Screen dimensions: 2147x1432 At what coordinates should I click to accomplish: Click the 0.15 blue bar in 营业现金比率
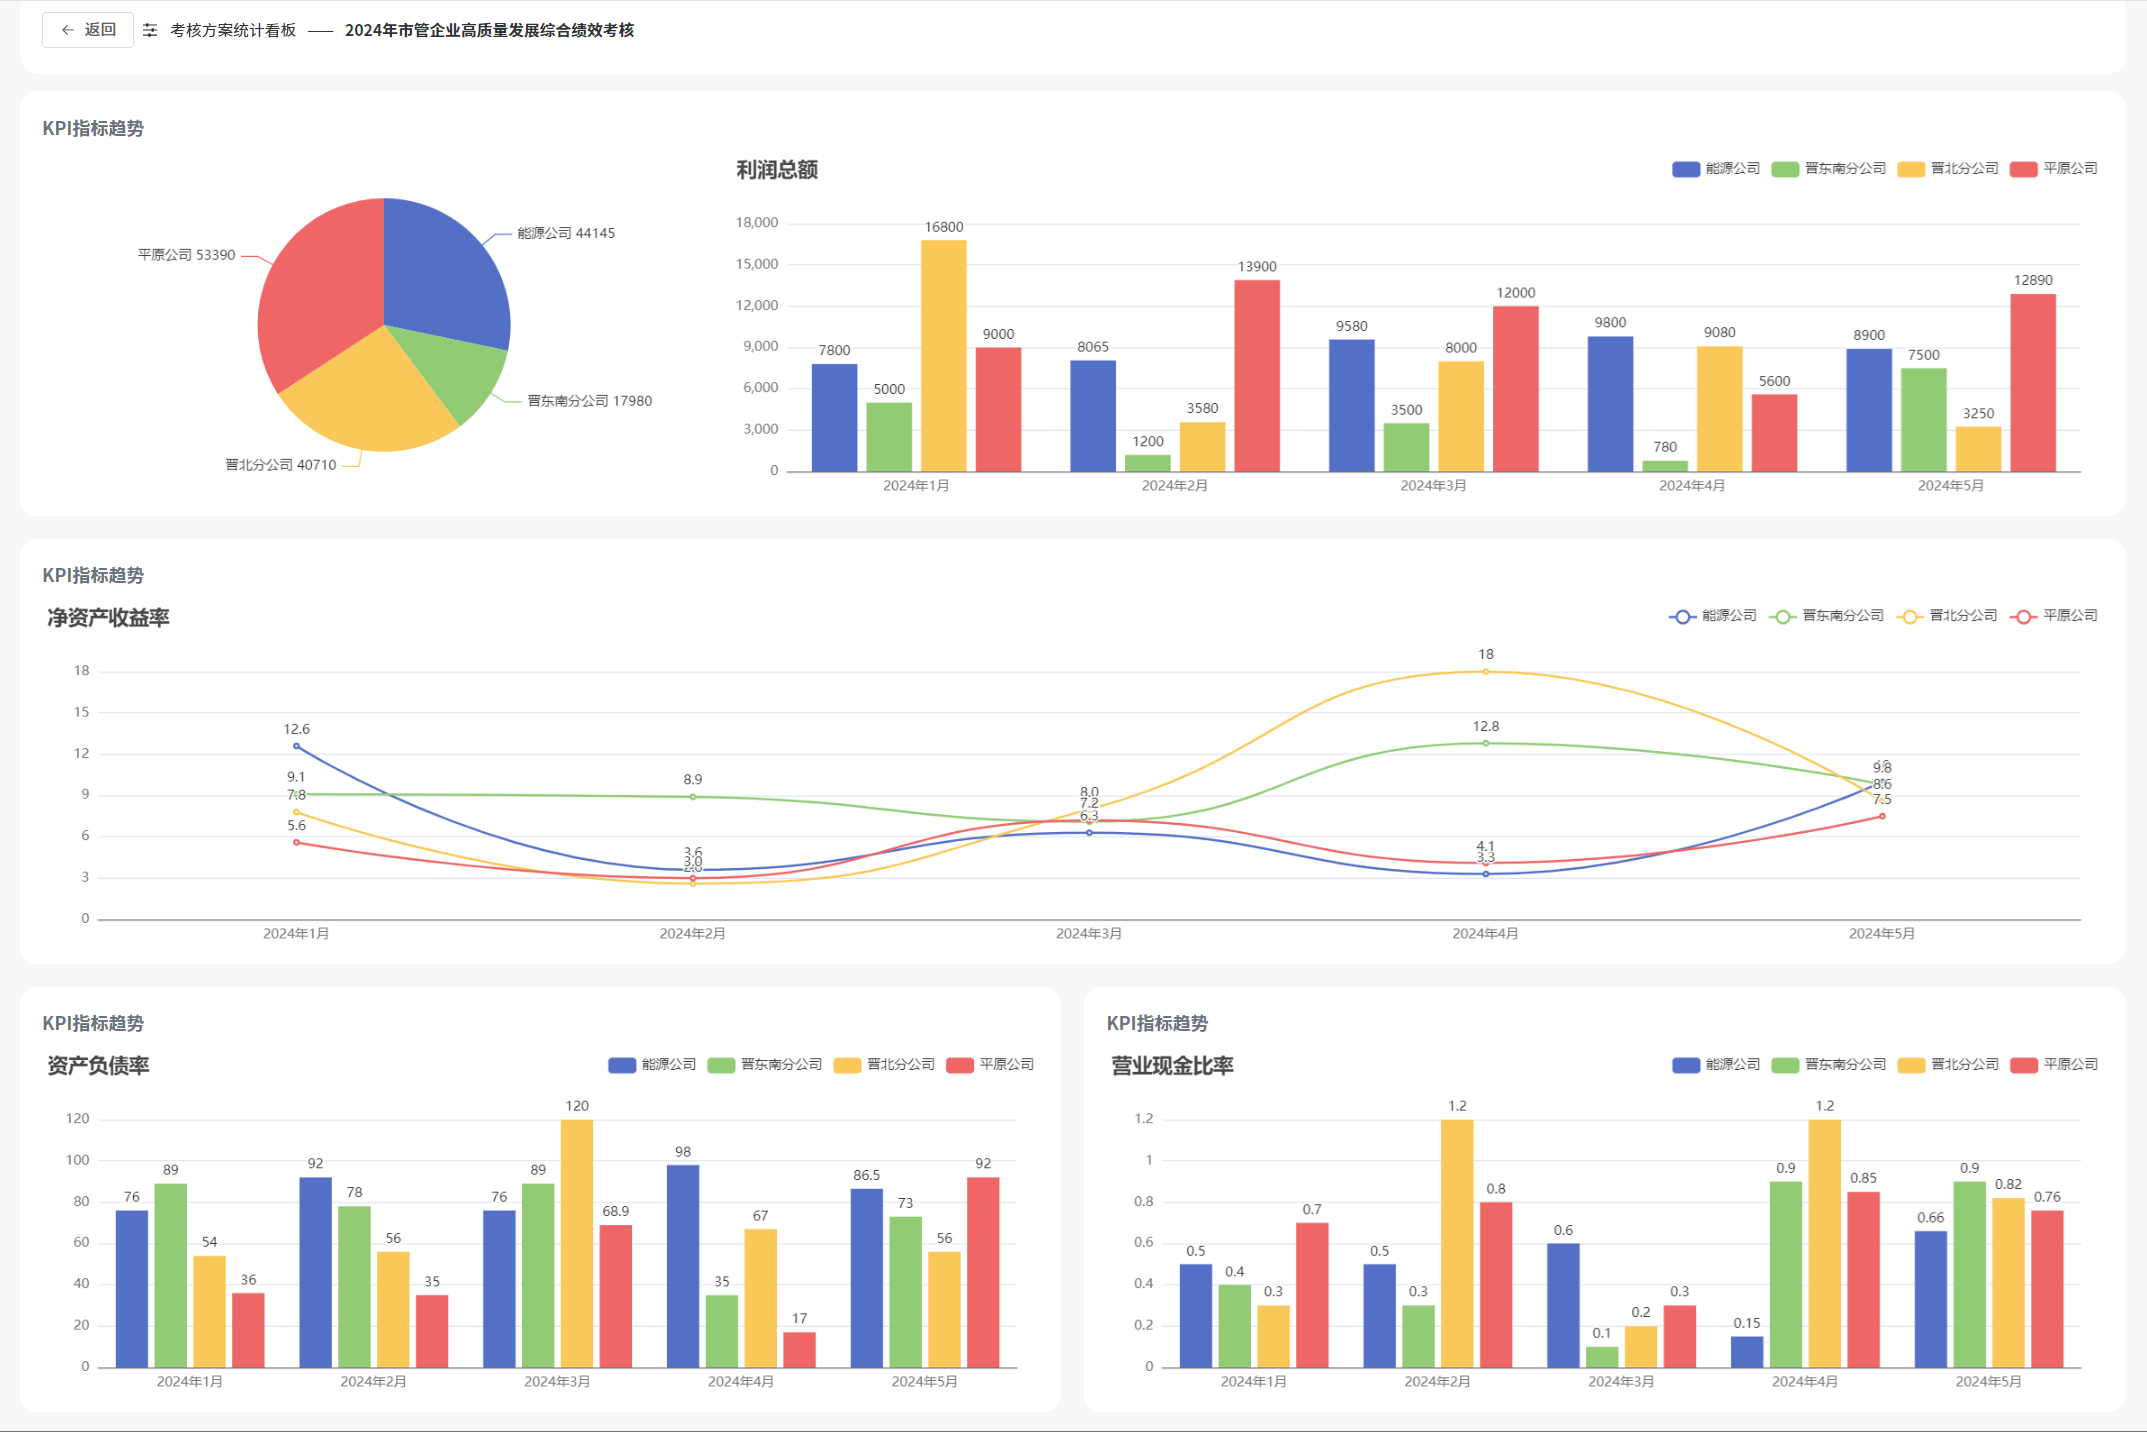point(1747,1352)
